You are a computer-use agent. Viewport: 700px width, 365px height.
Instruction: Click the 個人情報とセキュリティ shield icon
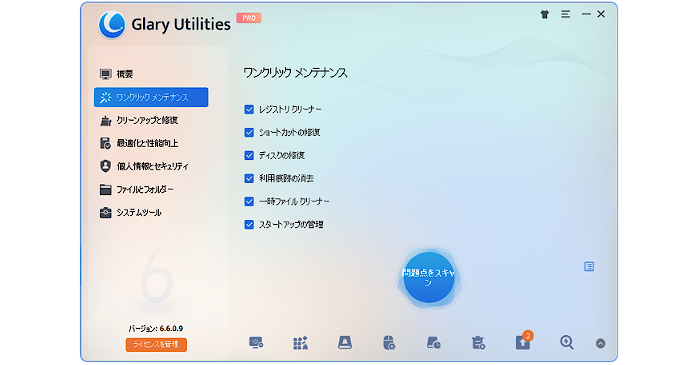(x=105, y=166)
